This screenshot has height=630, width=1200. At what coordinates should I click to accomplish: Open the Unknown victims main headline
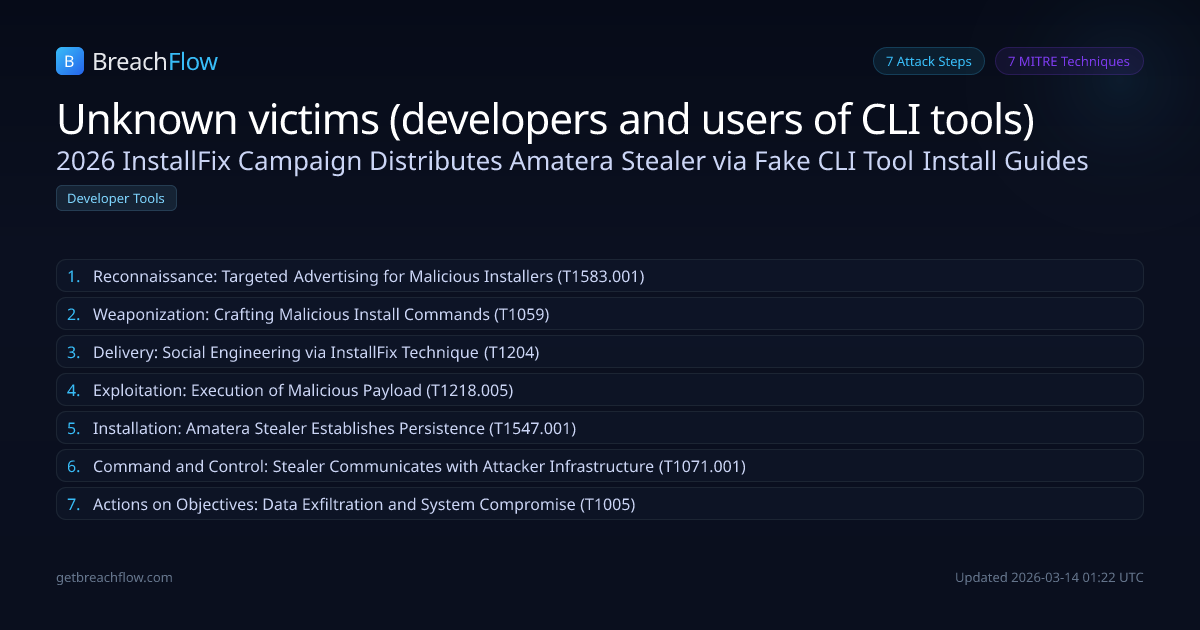coord(545,120)
